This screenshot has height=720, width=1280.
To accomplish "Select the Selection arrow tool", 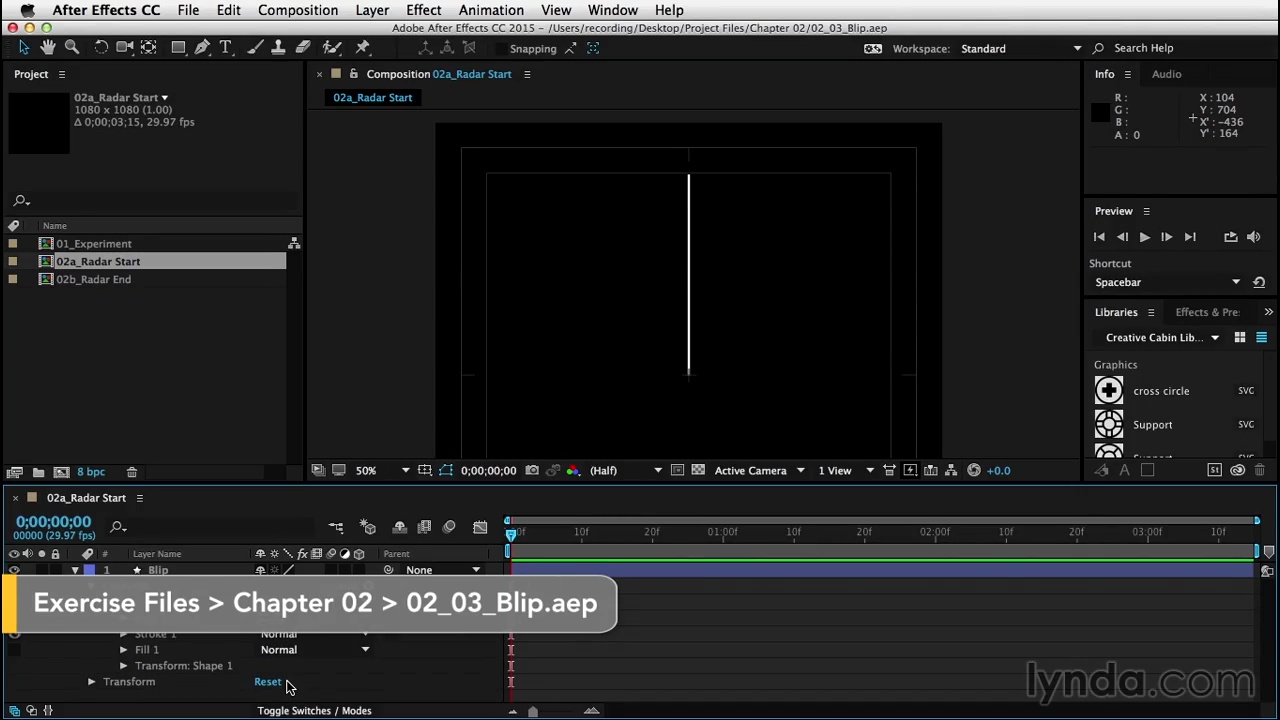I will pyautogui.click(x=24, y=48).
